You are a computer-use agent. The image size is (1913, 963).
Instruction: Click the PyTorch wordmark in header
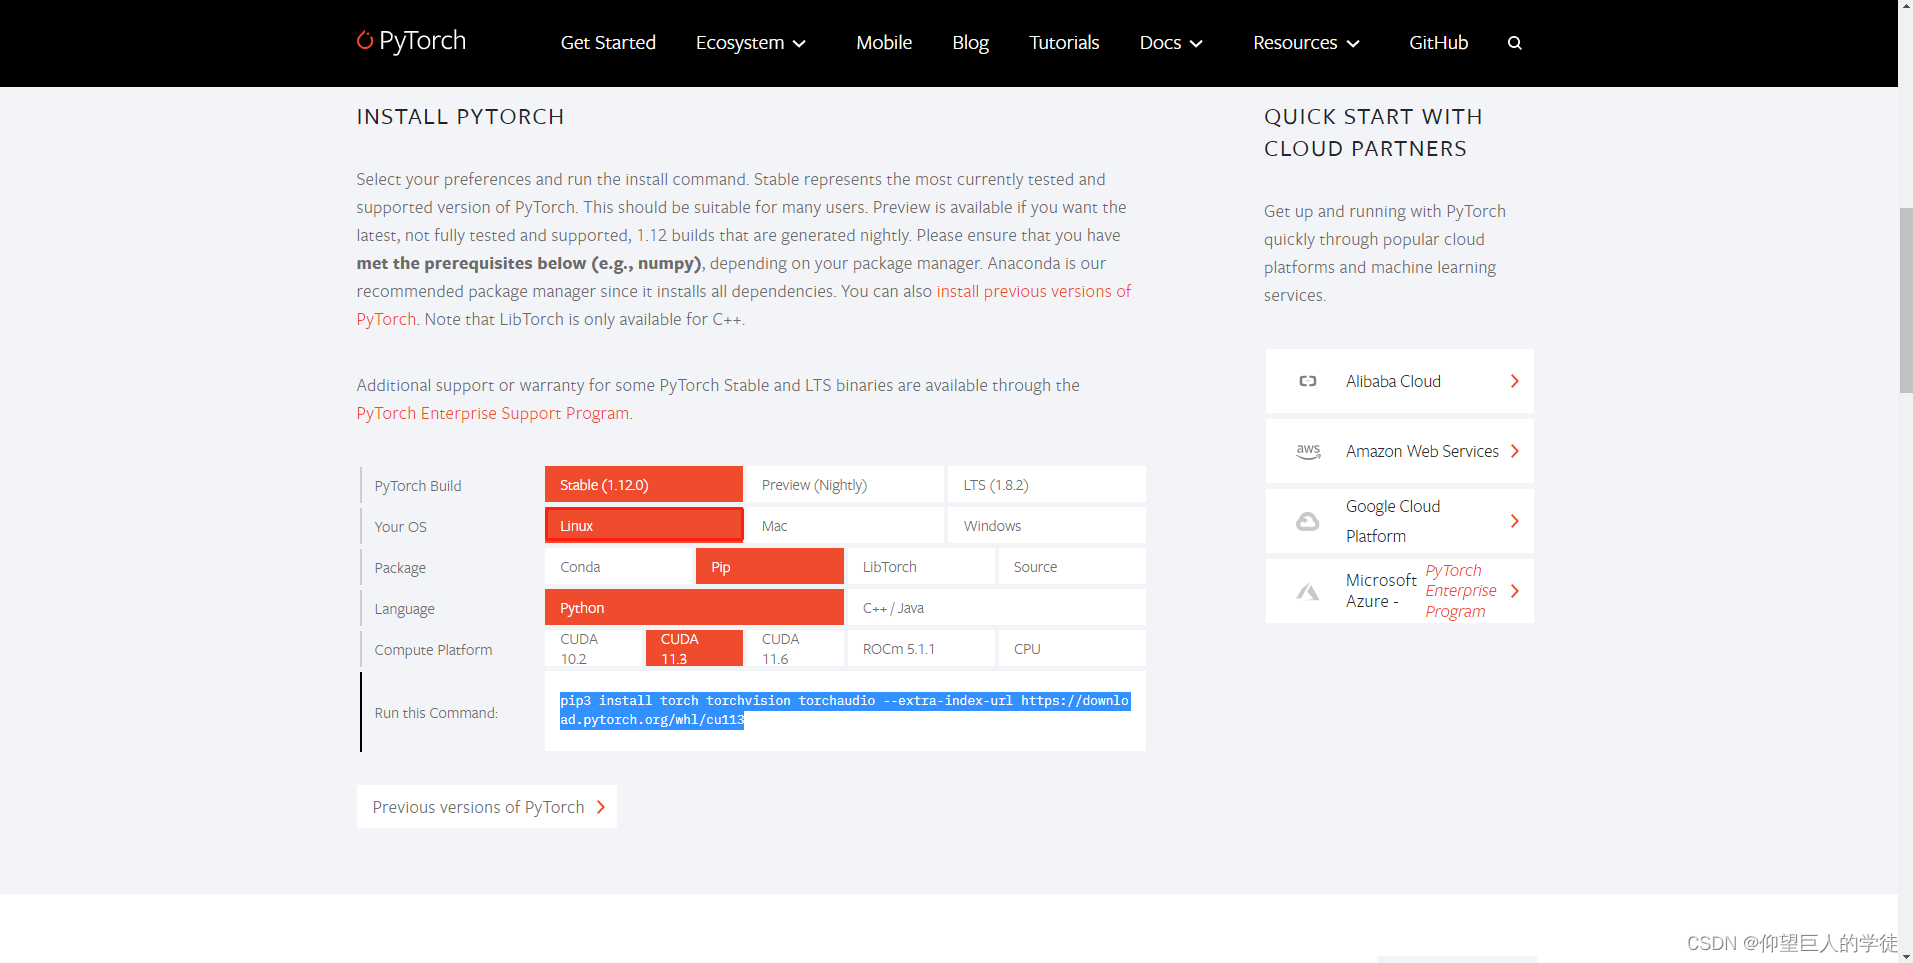point(423,41)
